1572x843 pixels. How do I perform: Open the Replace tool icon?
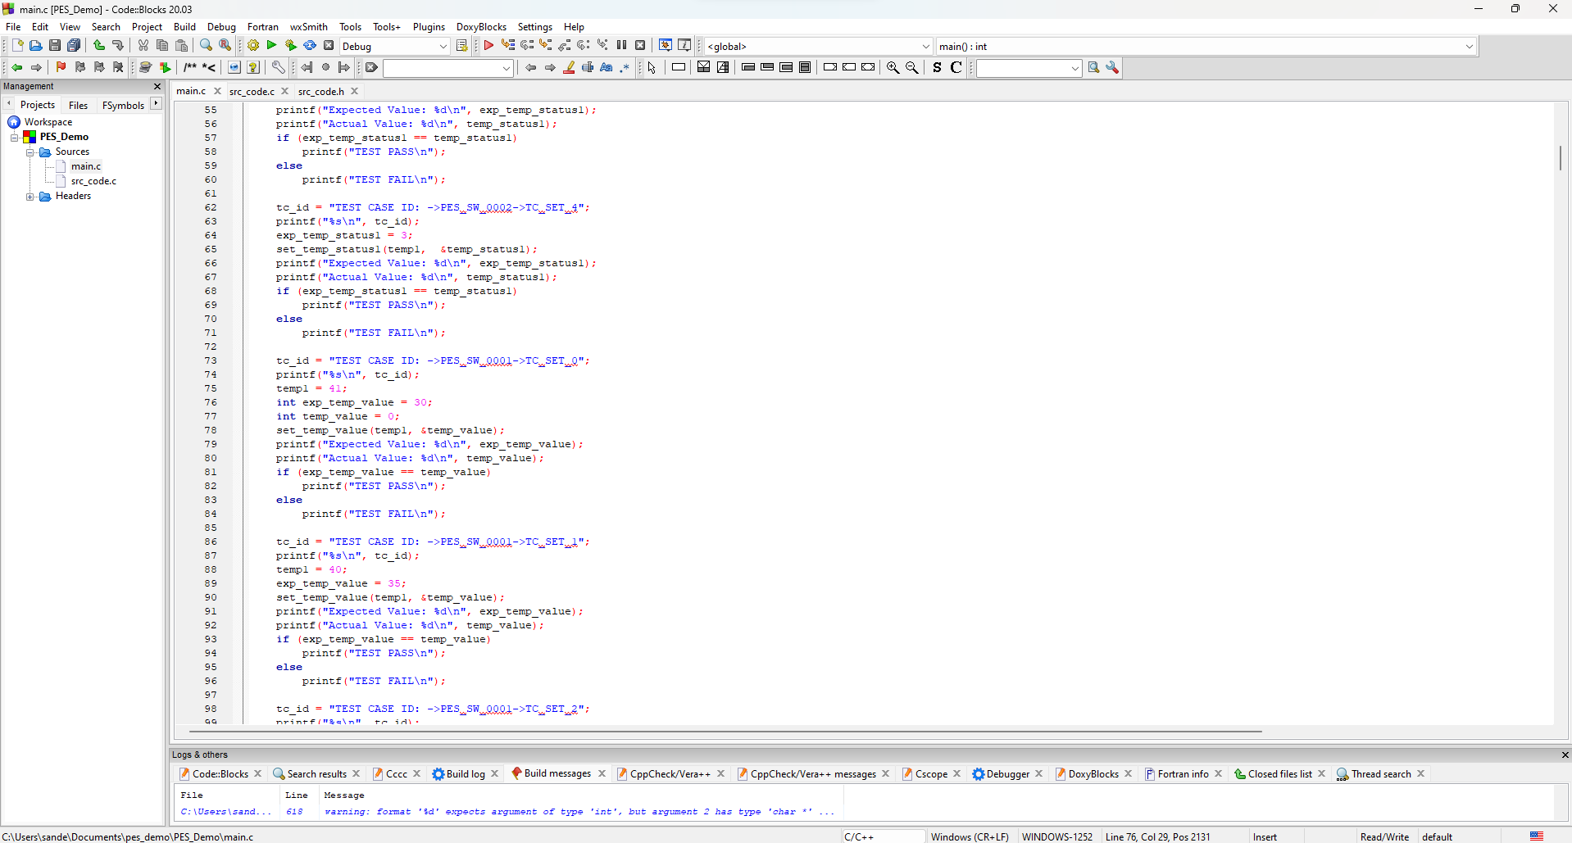tap(225, 46)
